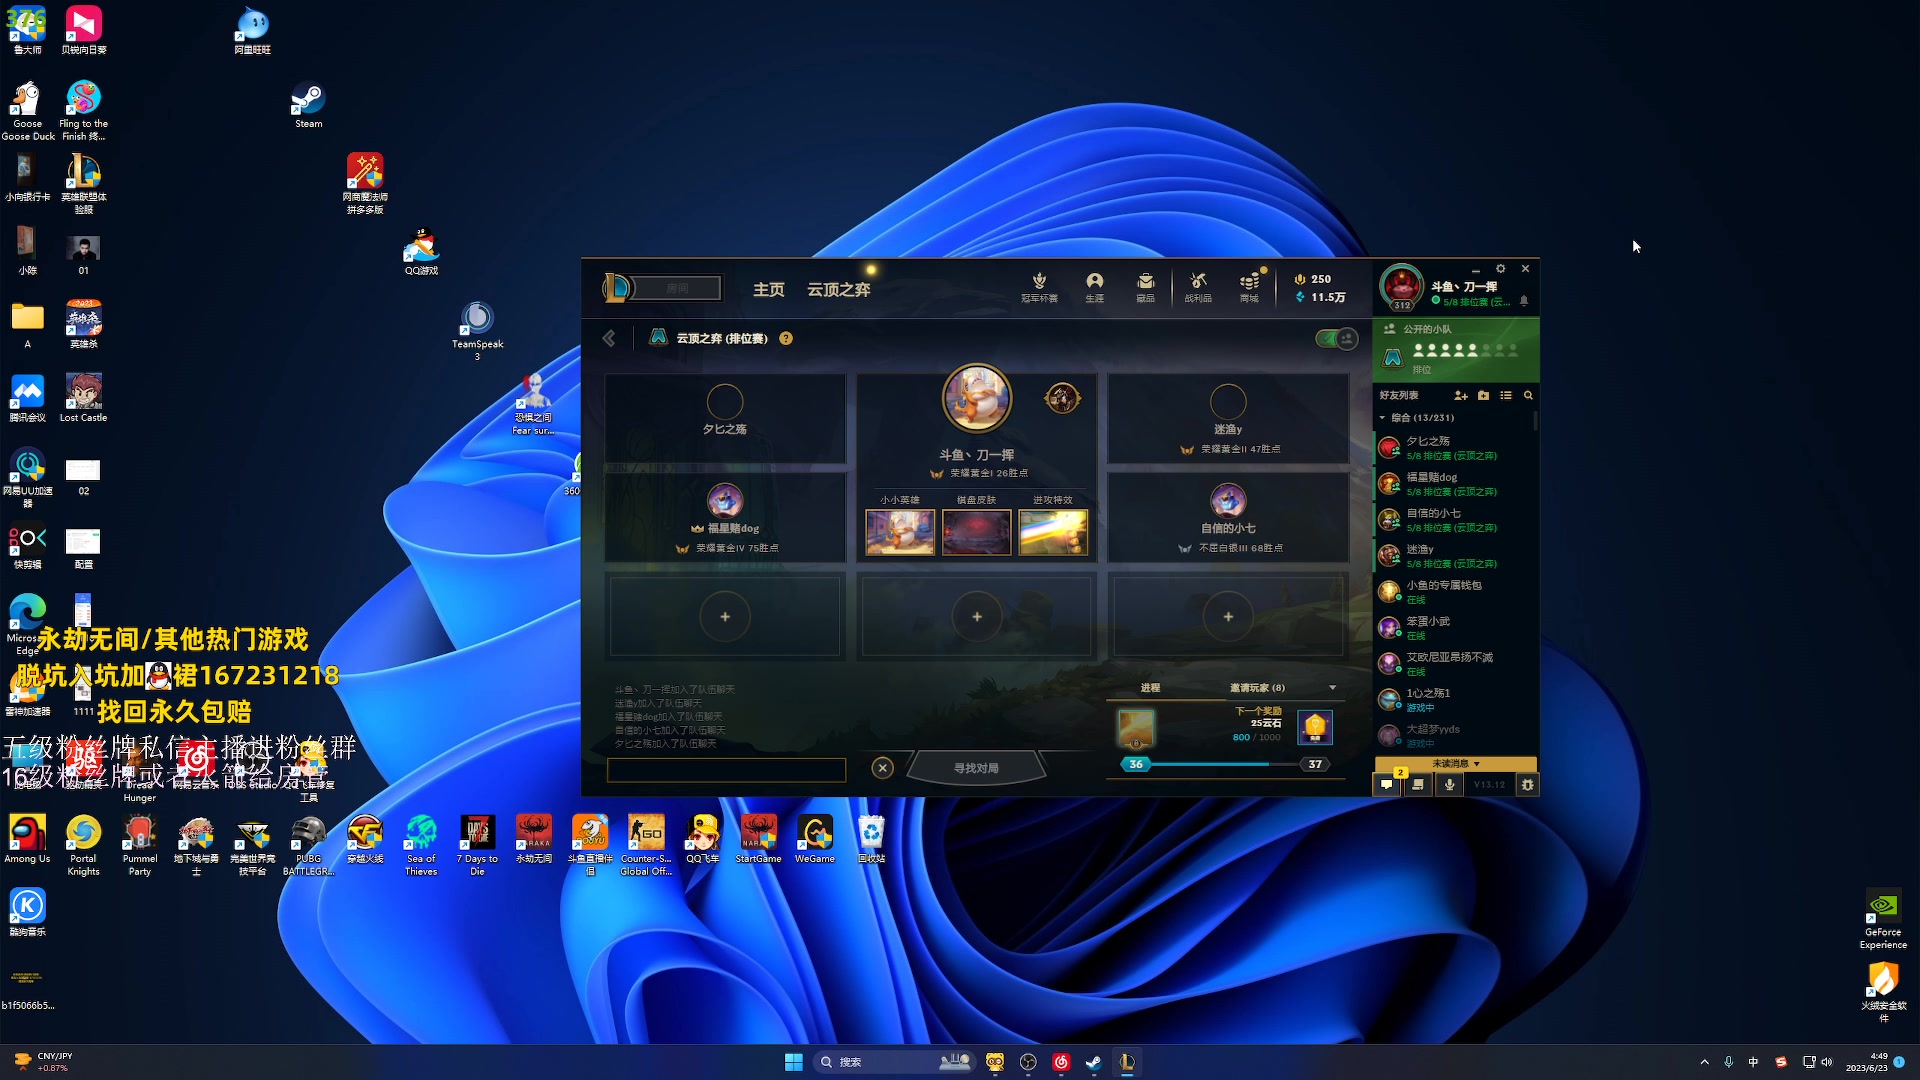Click the question mark help icon
Image resolution: width=1920 pixels, height=1080 pixels.
click(786, 338)
